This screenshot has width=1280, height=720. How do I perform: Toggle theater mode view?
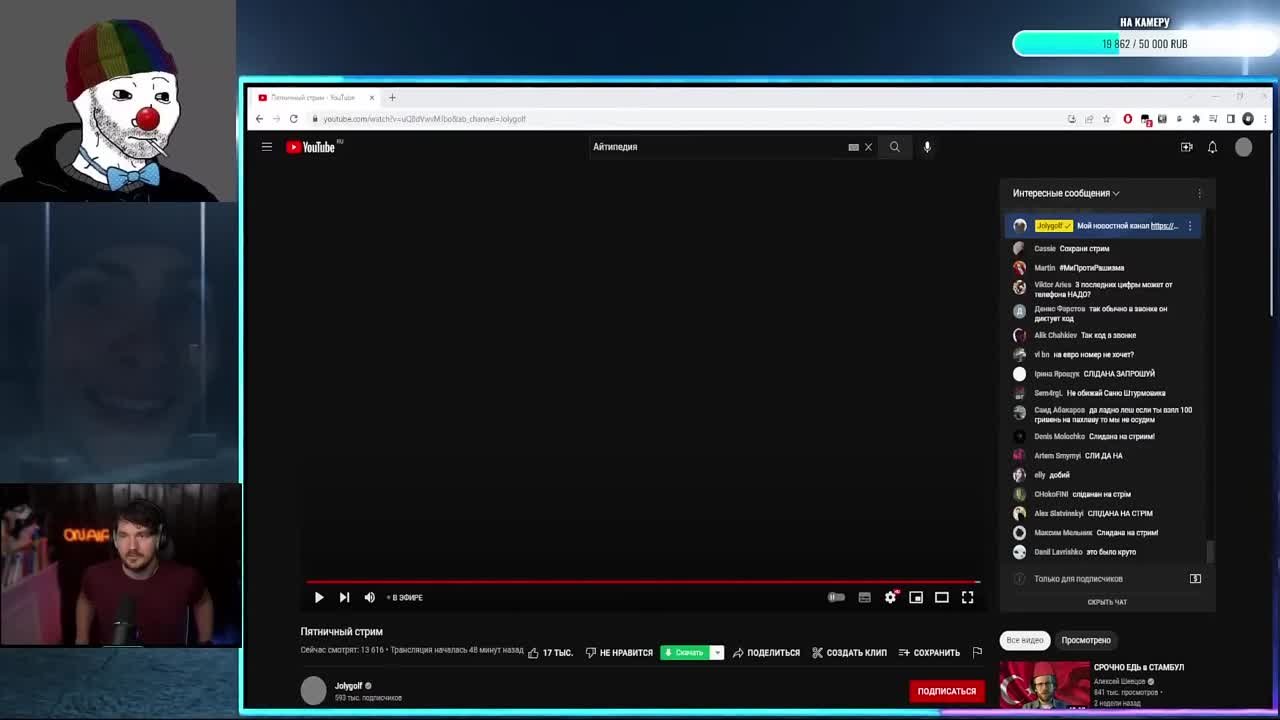941,597
